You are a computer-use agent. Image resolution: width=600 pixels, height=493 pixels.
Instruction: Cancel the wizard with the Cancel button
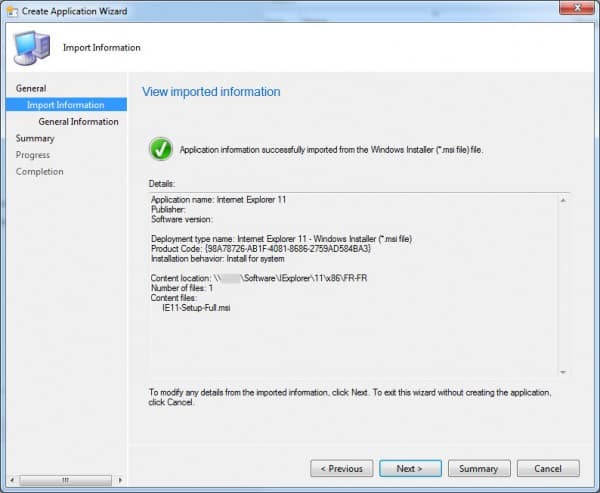click(548, 468)
